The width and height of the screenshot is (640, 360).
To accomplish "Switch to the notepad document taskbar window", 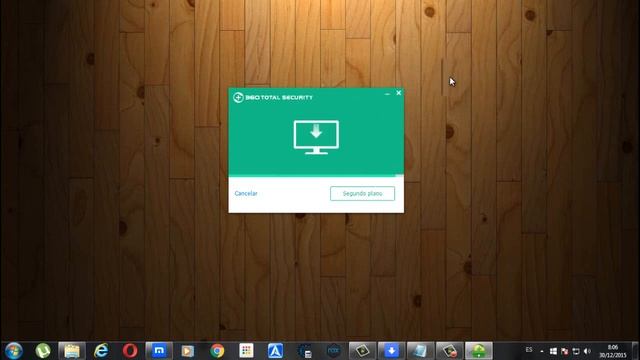I will click(x=420, y=351).
